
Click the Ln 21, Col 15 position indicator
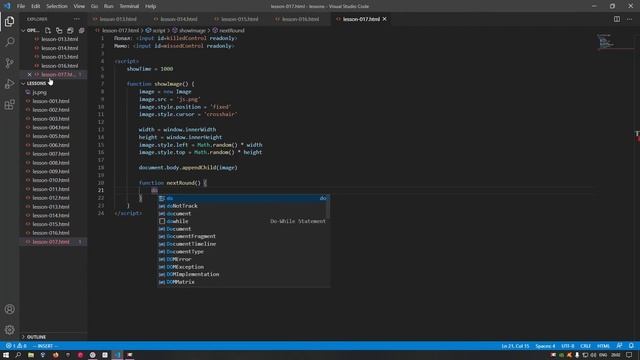(x=515, y=346)
